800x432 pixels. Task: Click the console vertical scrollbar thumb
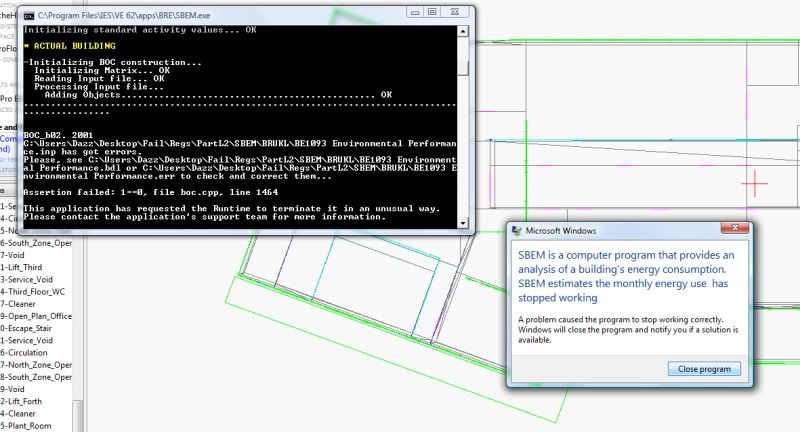463,68
